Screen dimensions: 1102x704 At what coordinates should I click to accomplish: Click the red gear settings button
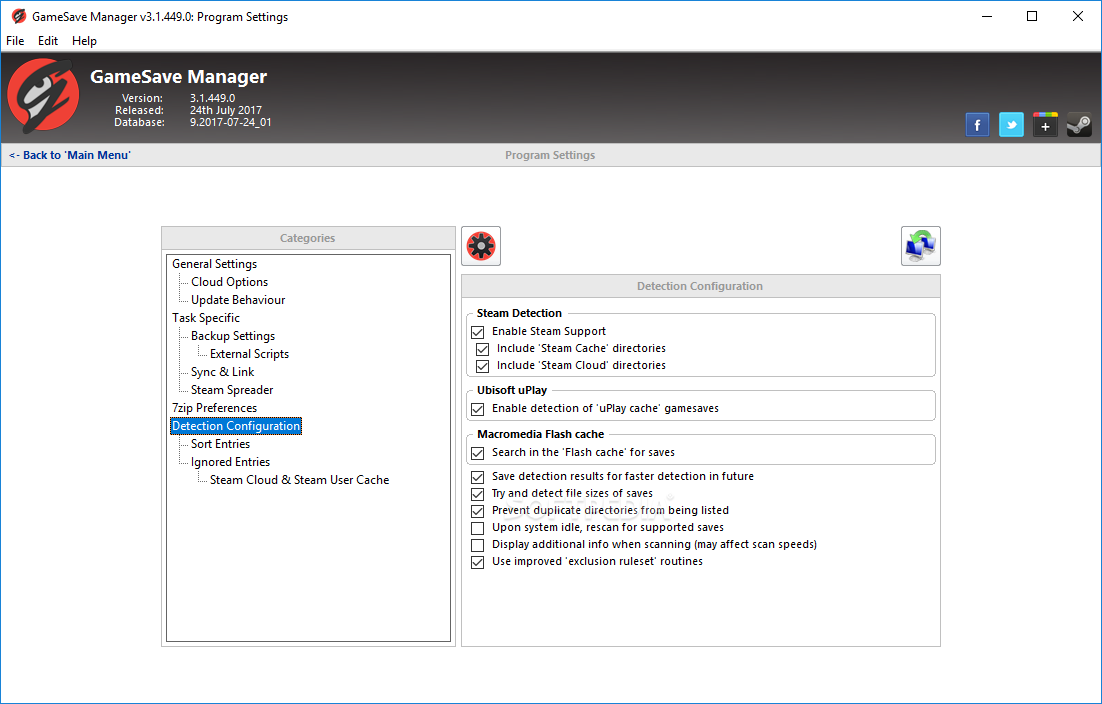[x=481, y=246]
